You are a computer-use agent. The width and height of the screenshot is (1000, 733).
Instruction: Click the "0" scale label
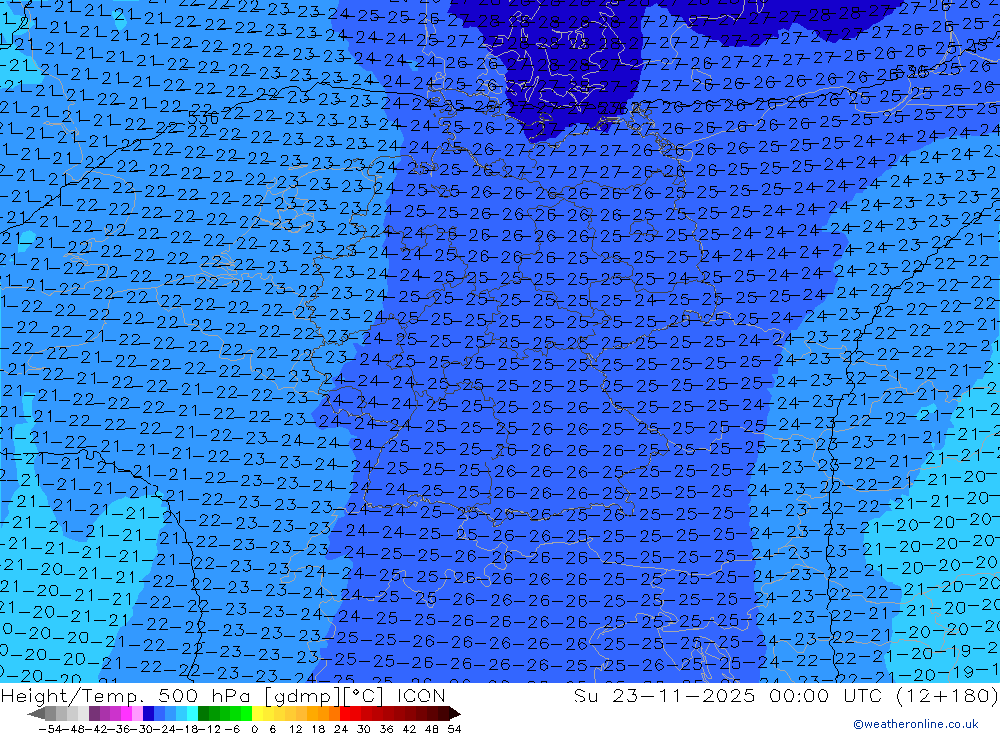coord(254,729)
